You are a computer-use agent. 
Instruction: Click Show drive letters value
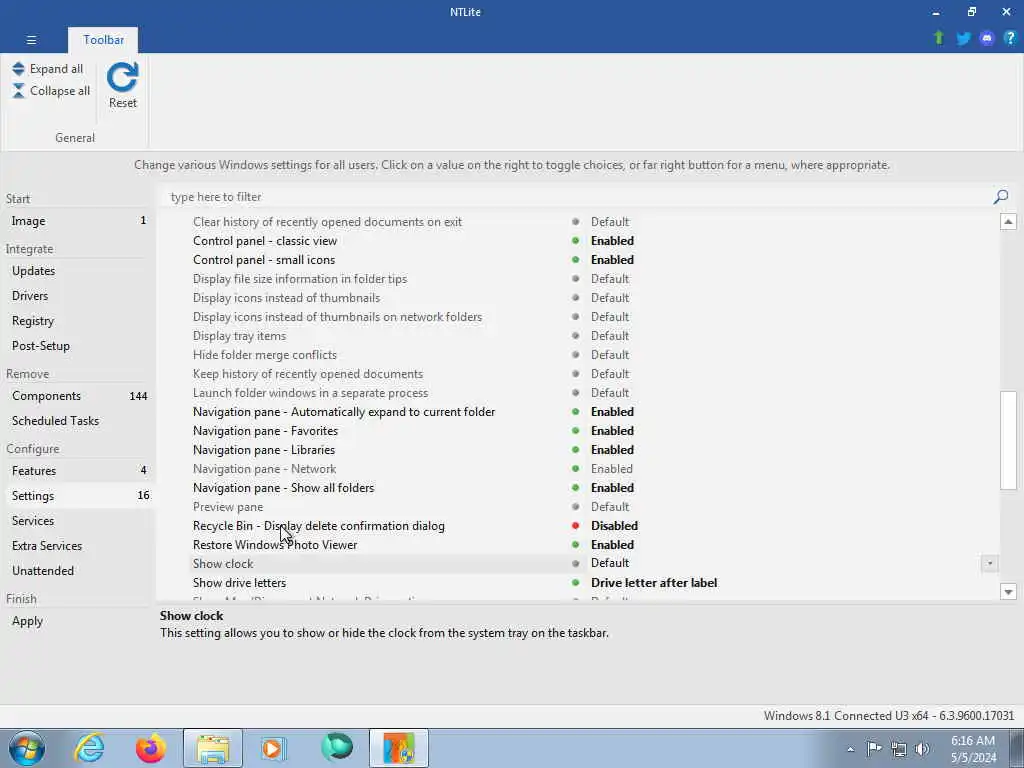654,583
